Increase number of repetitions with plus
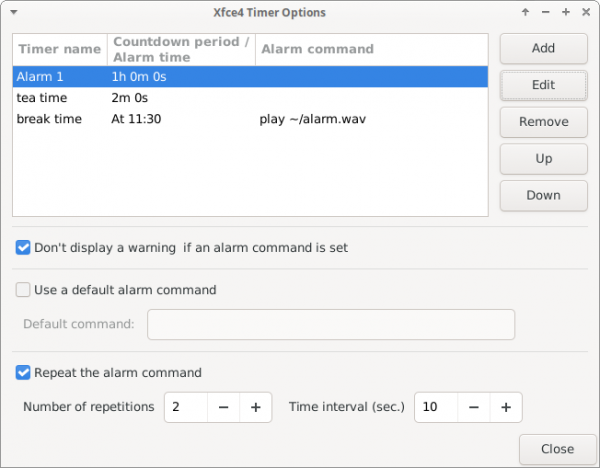Screen dimensions: 600x468 (x=256, y=407)
